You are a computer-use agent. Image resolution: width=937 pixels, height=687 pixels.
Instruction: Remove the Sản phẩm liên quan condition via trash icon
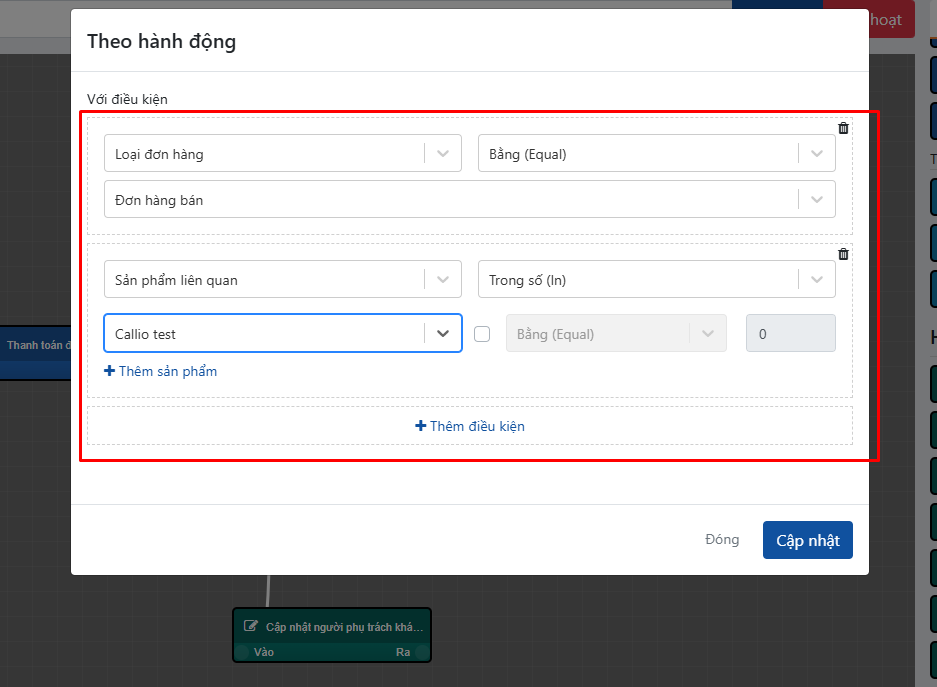pyautogui.click(x=843, y=254)
